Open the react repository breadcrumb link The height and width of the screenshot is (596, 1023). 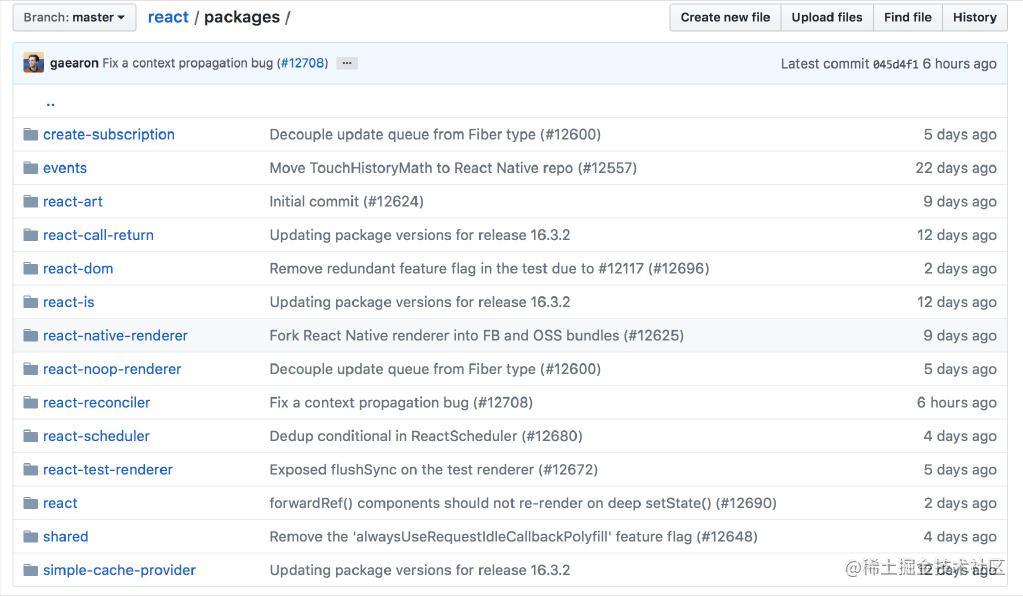[168, 17]
